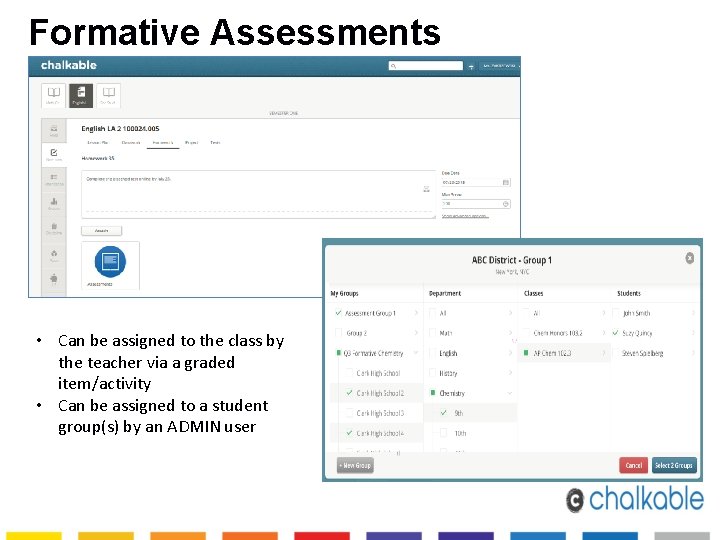Close the ABC District Group 1 dialog
The width and height of the screenshot is (720, 540).
coord(690,258)
